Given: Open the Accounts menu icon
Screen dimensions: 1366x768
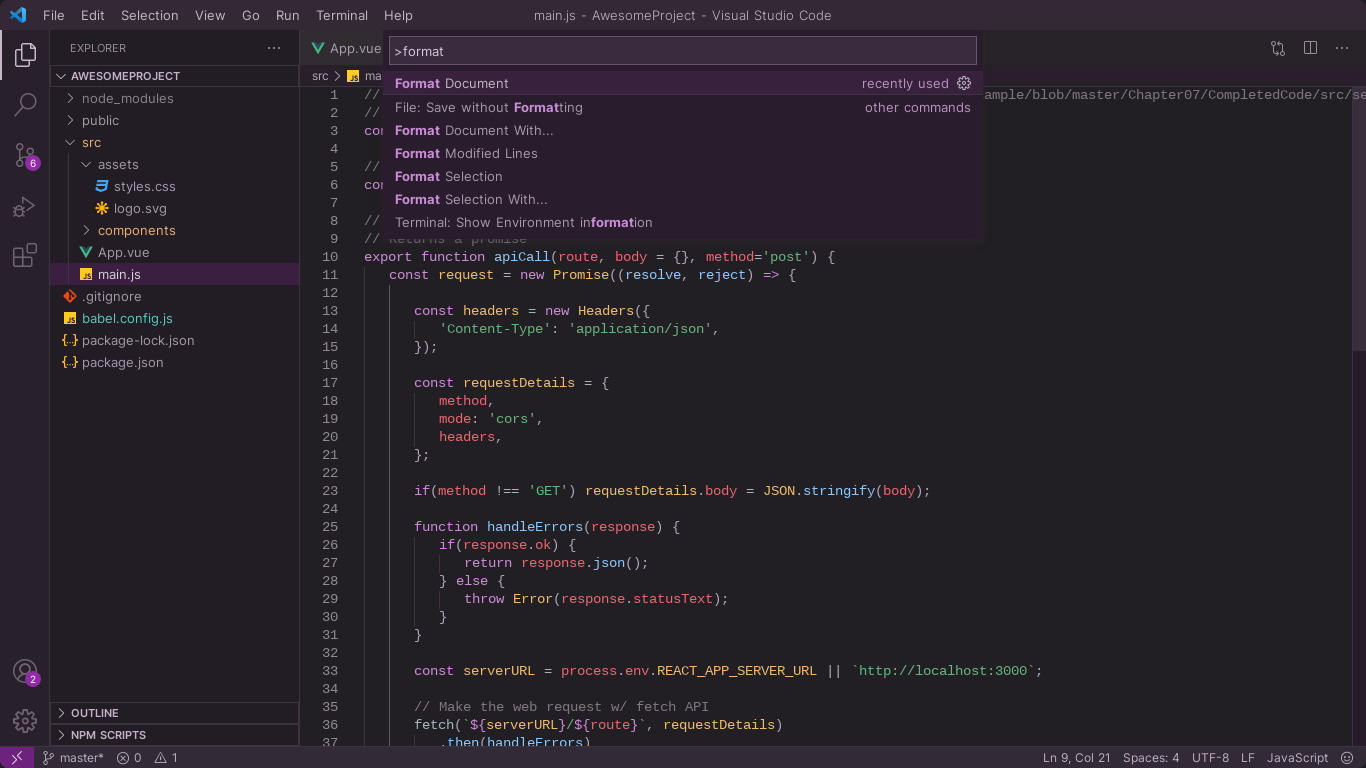Looking at the screenshot, I should (25, 672).
